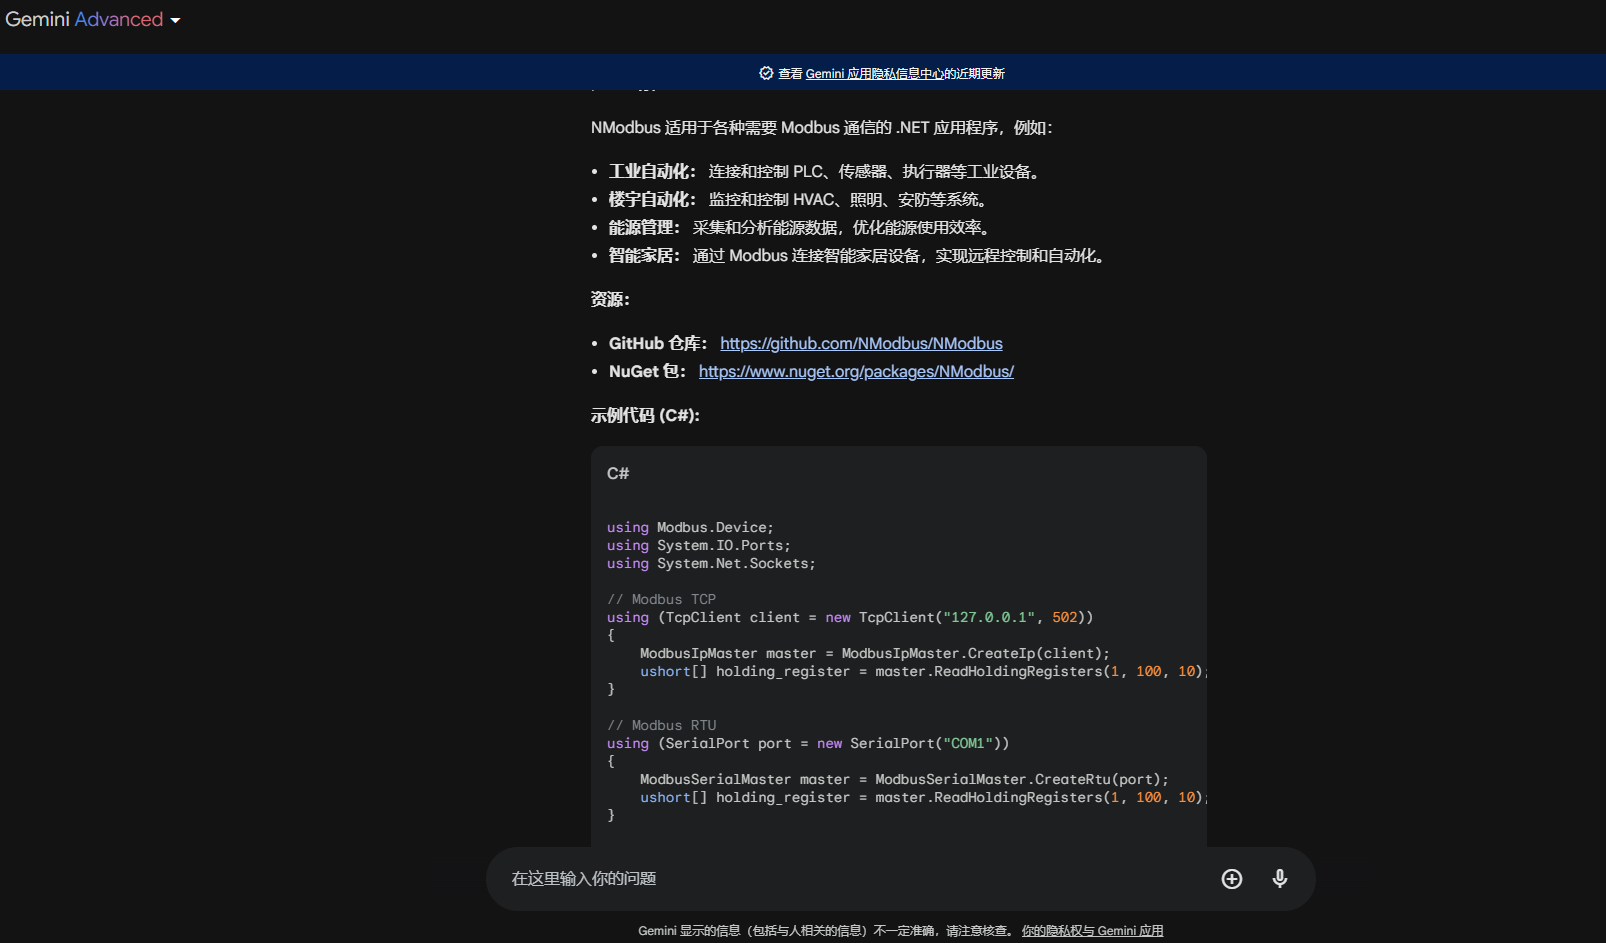Screen dimensions: 1606x943
Task: Click the 工业自动化 bullet heading
Action: tap(652, 171)
